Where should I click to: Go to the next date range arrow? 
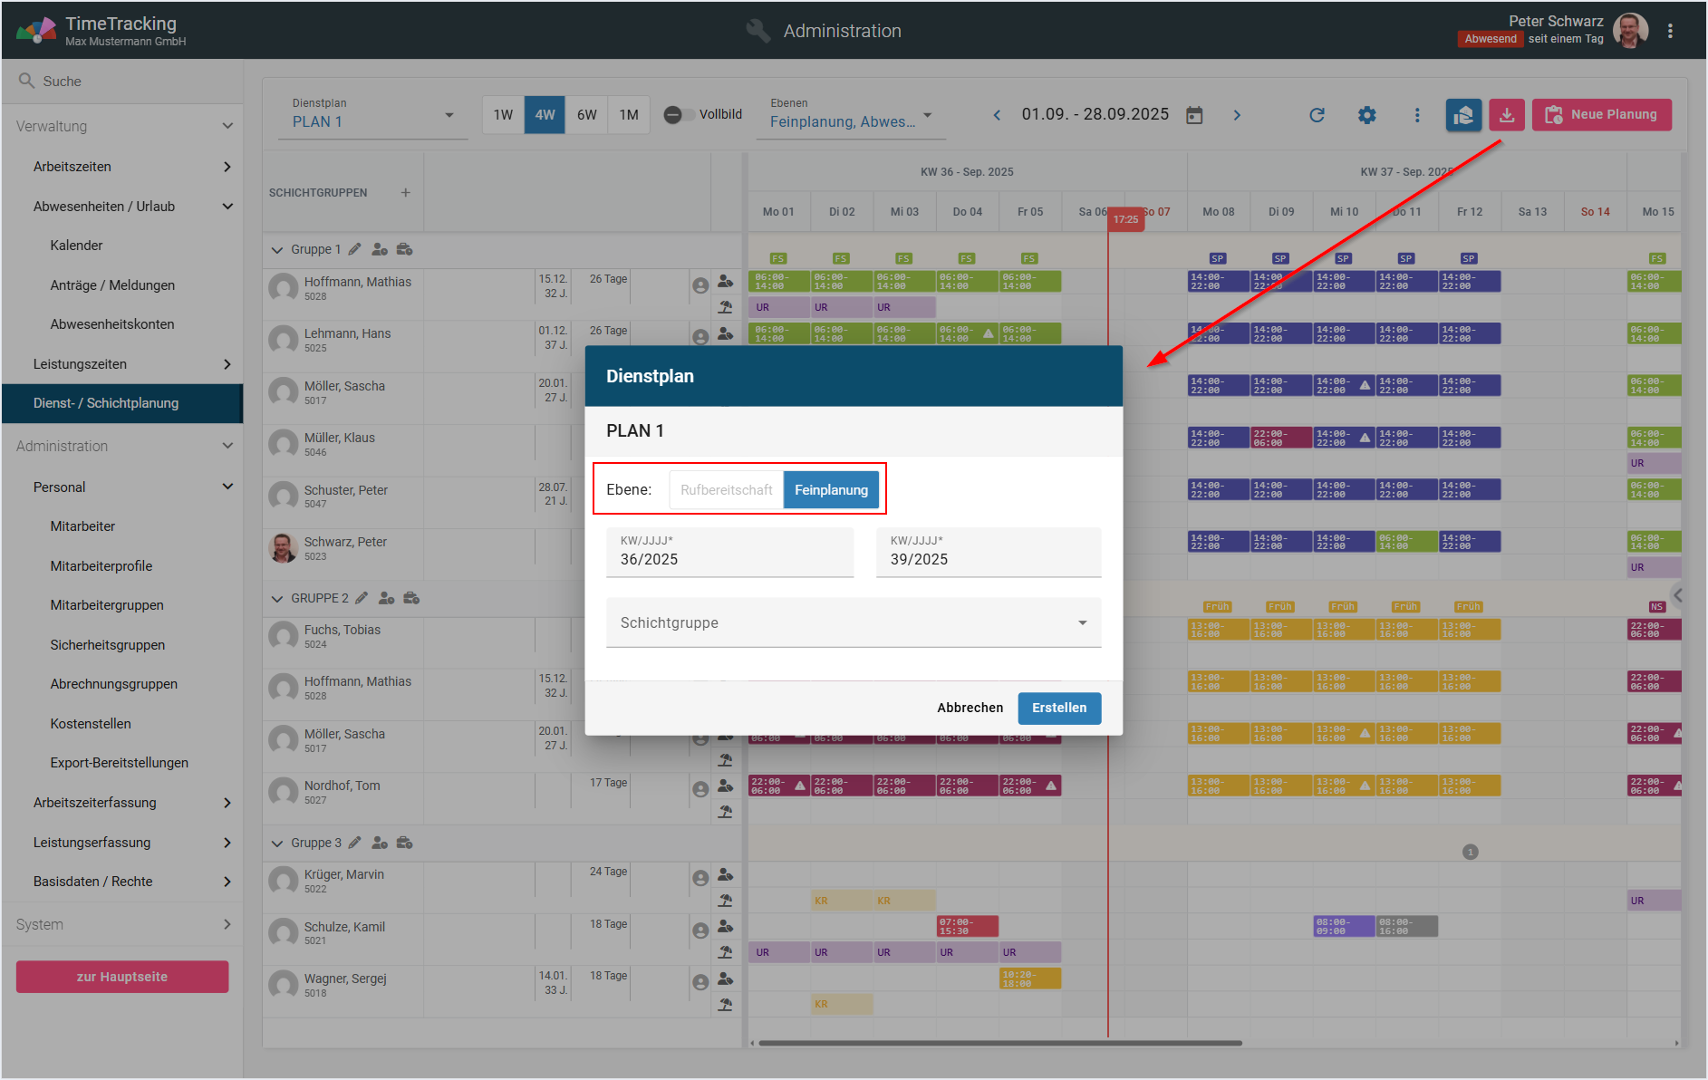click(1237, 115)
